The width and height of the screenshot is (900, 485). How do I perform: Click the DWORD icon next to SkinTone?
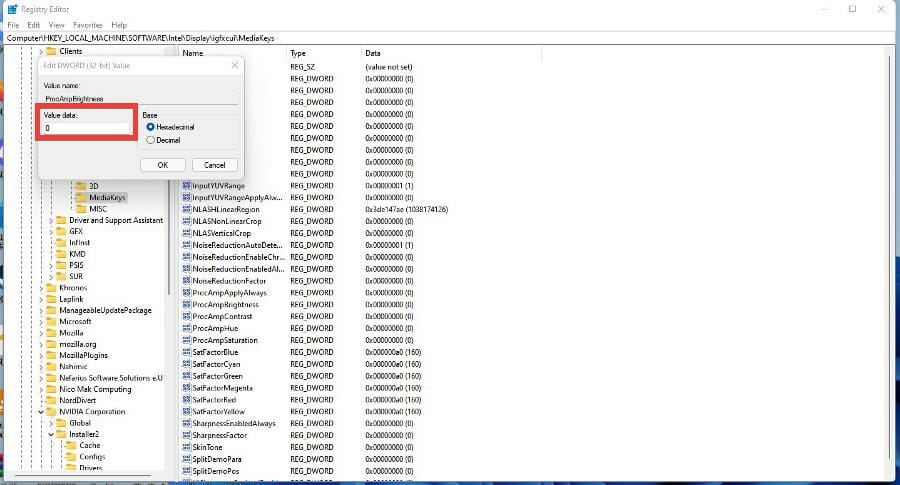coord(186,447)
